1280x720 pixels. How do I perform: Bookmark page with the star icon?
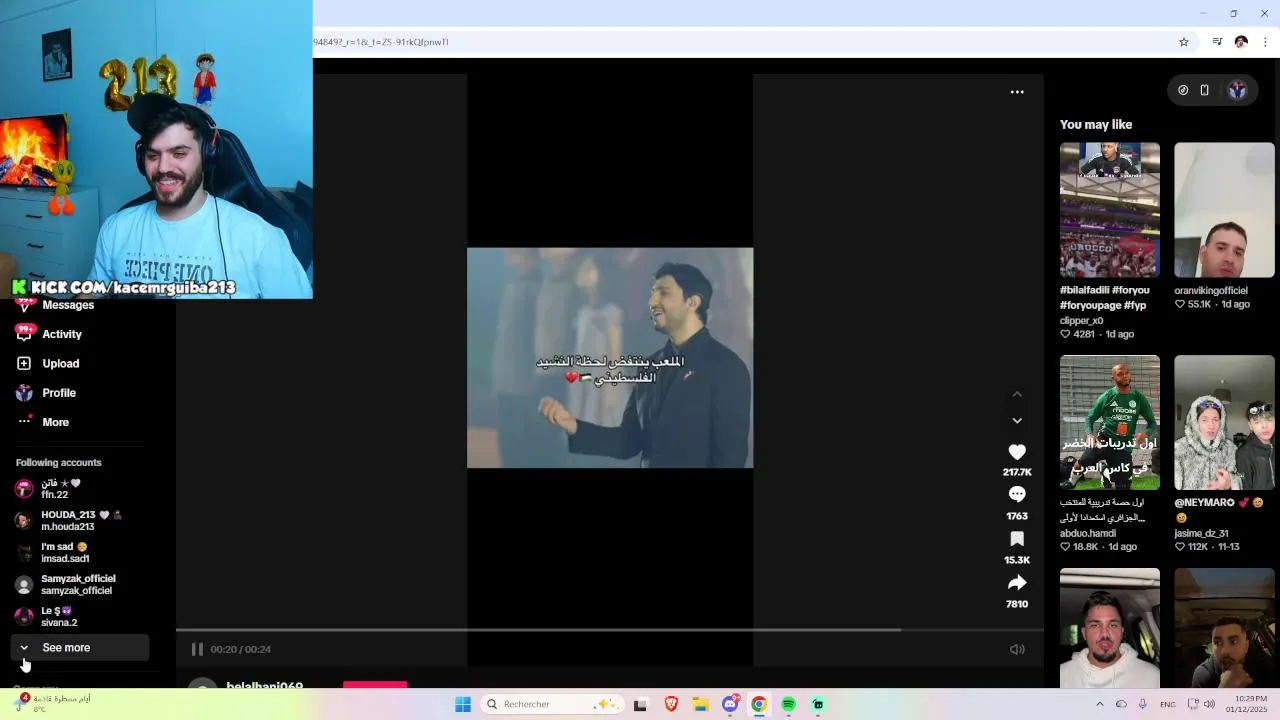(1184, 42)
